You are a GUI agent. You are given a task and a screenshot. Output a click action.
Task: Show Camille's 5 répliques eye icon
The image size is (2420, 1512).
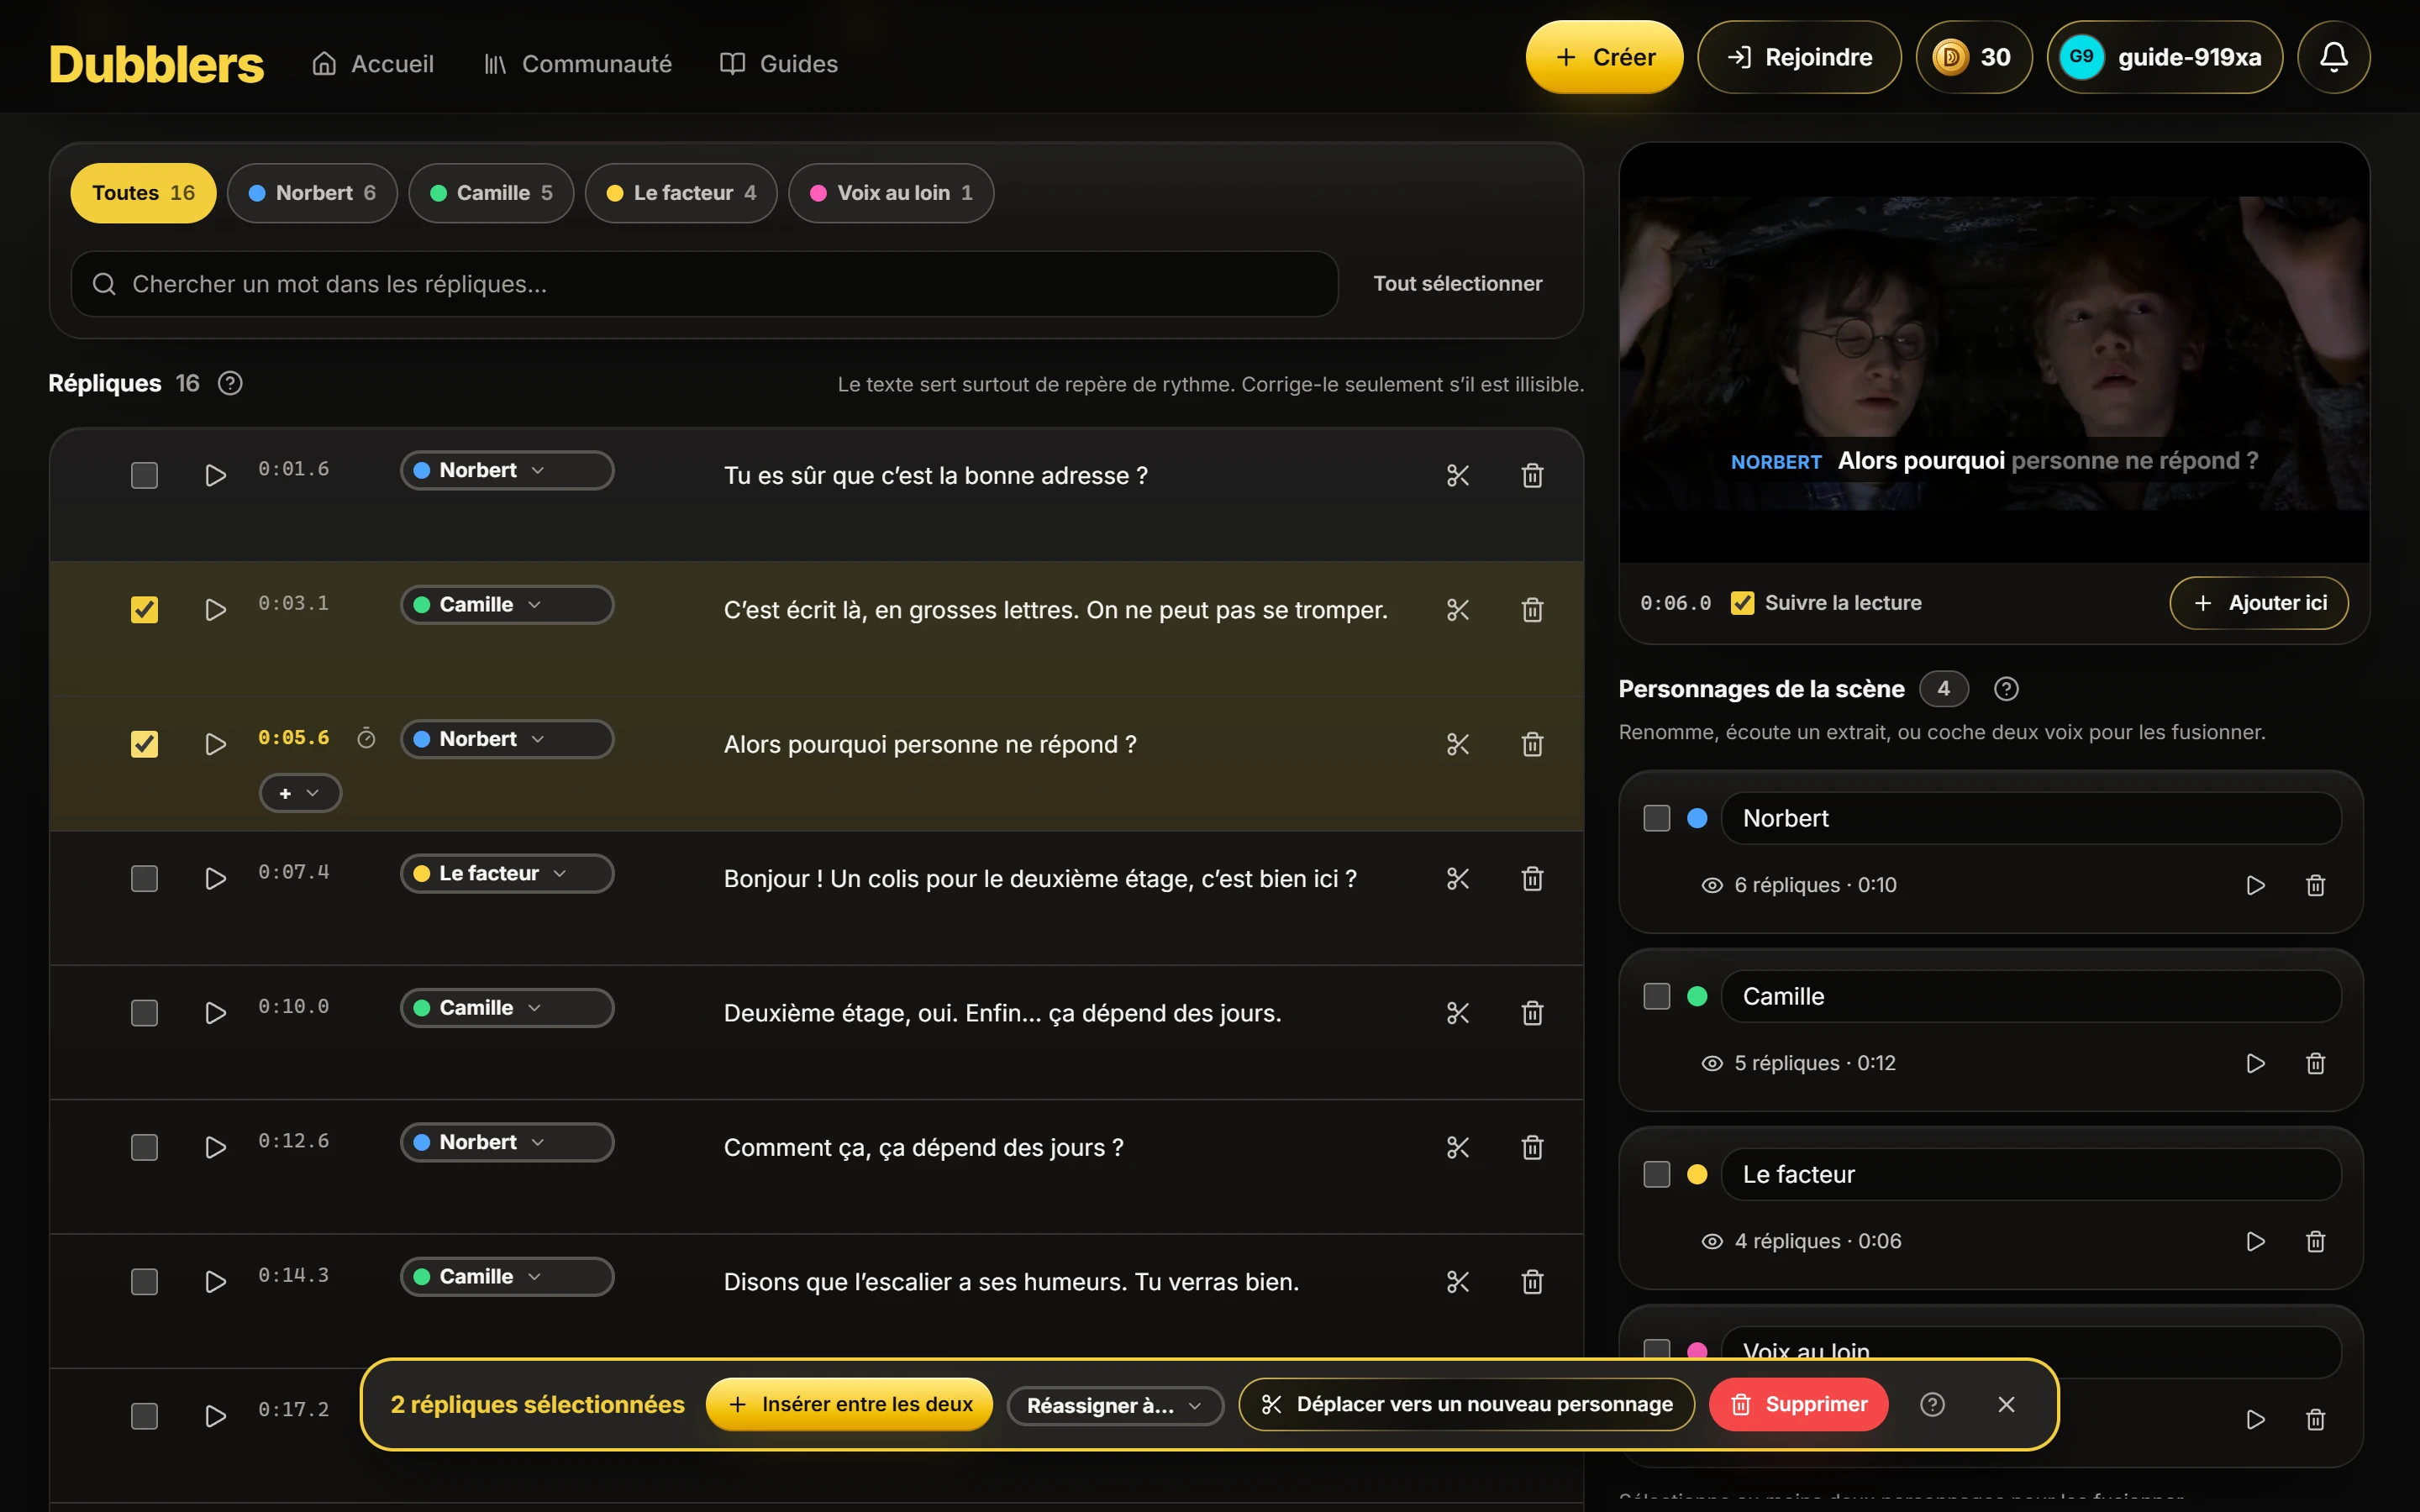click(x=1712, y=1063)
